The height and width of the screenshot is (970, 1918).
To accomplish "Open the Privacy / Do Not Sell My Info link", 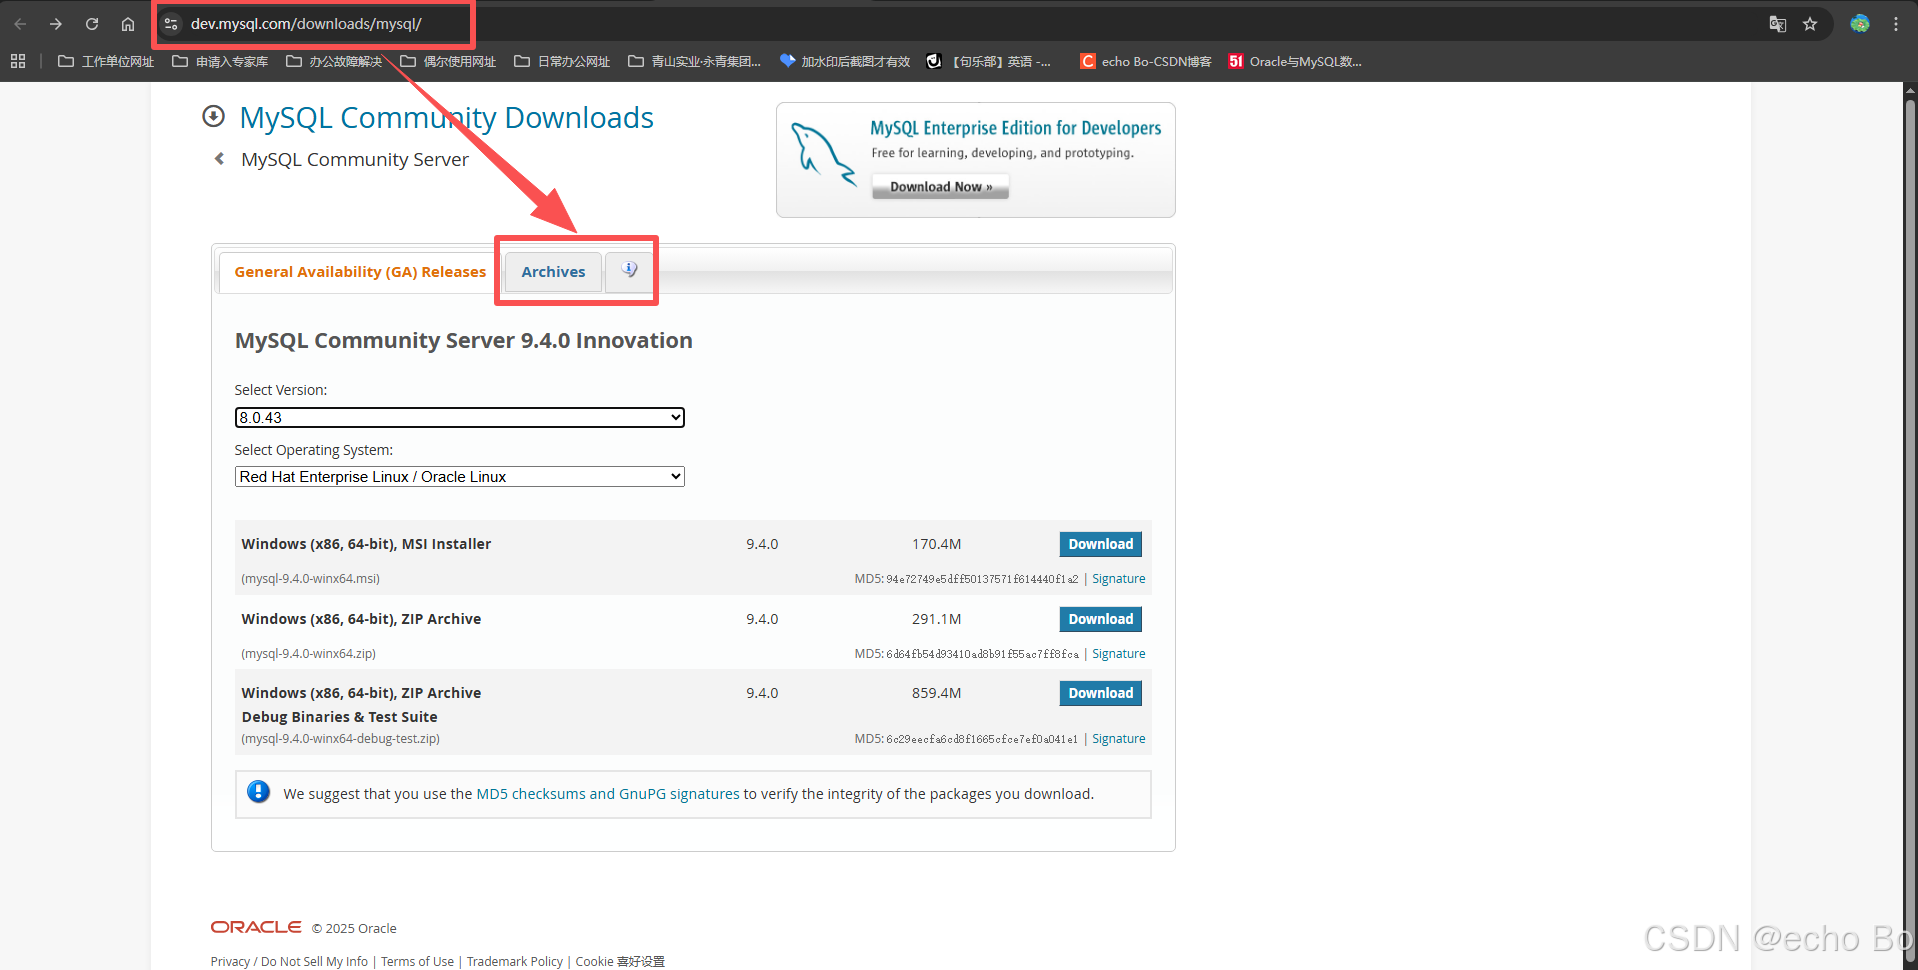I will 289,961.
